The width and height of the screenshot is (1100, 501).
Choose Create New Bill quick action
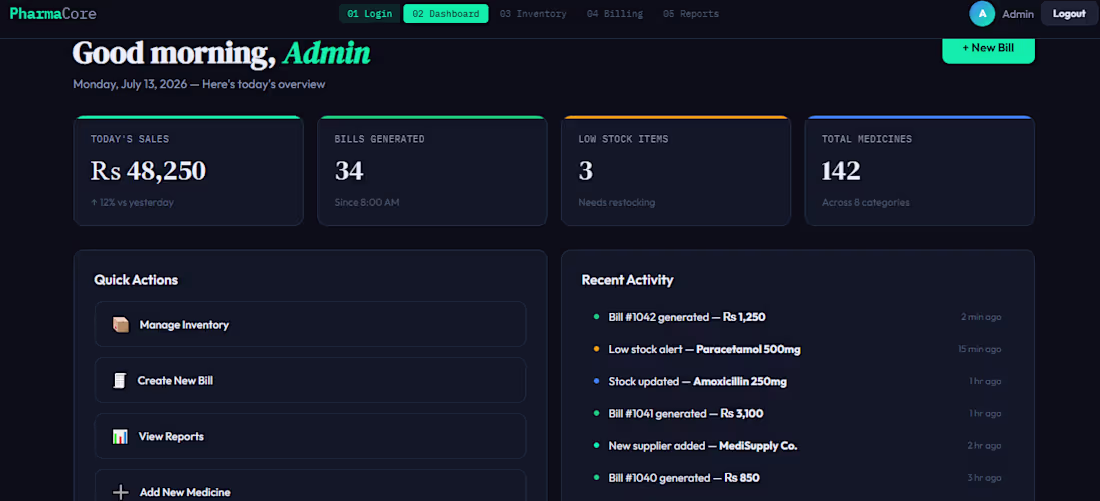(x=310, y=380)
